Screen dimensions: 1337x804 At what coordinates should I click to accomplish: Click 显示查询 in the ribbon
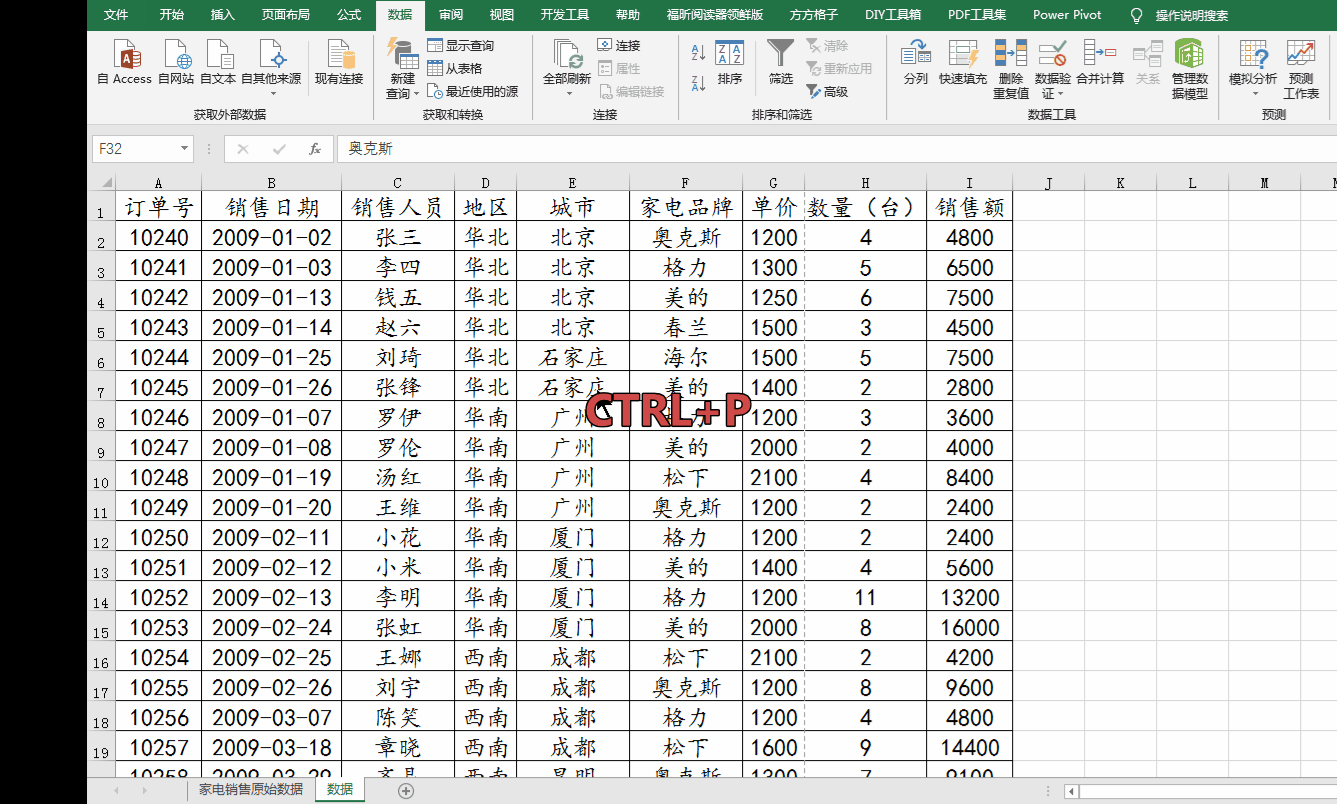point(460,46)
